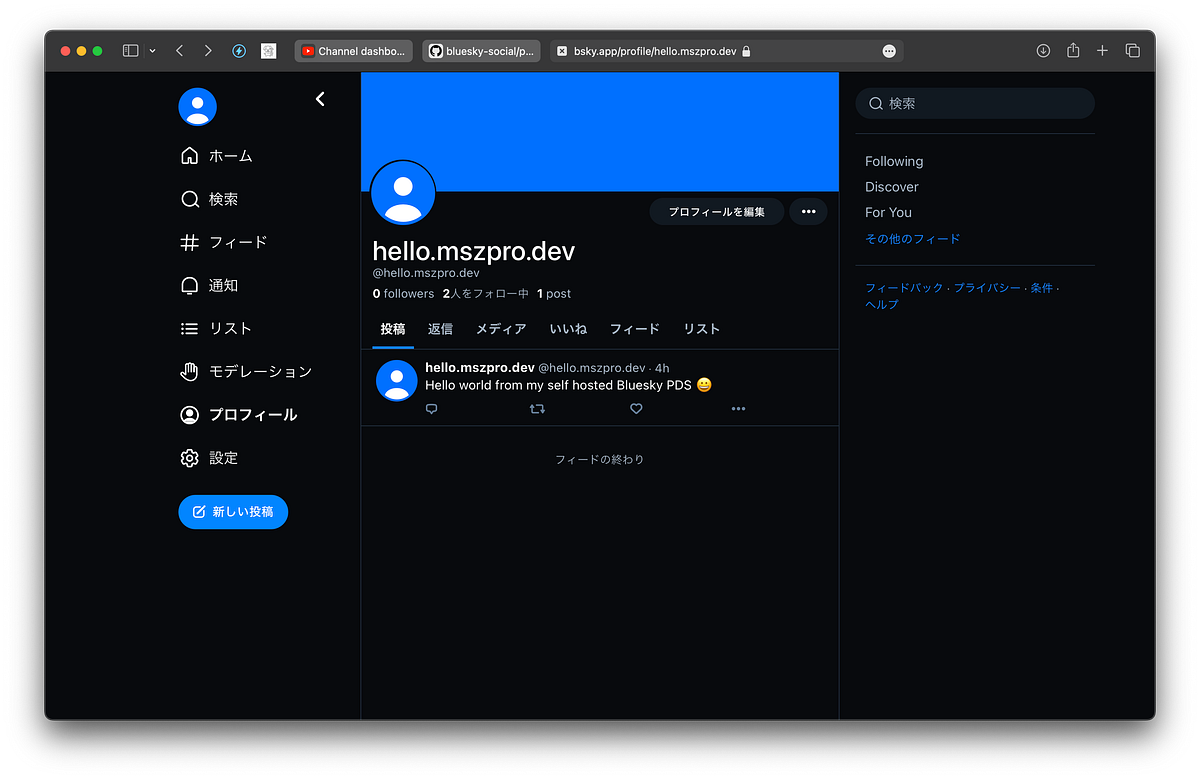
Task: Like the Hello world post with the heart
Action: click(x=636, y=409)
